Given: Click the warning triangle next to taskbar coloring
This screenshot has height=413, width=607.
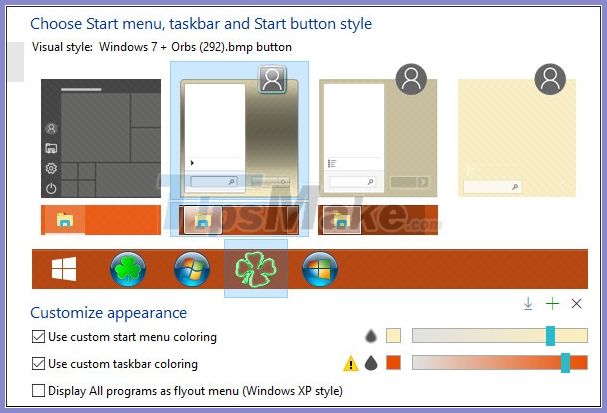Looking at the screenshot, I should [351, 363].
